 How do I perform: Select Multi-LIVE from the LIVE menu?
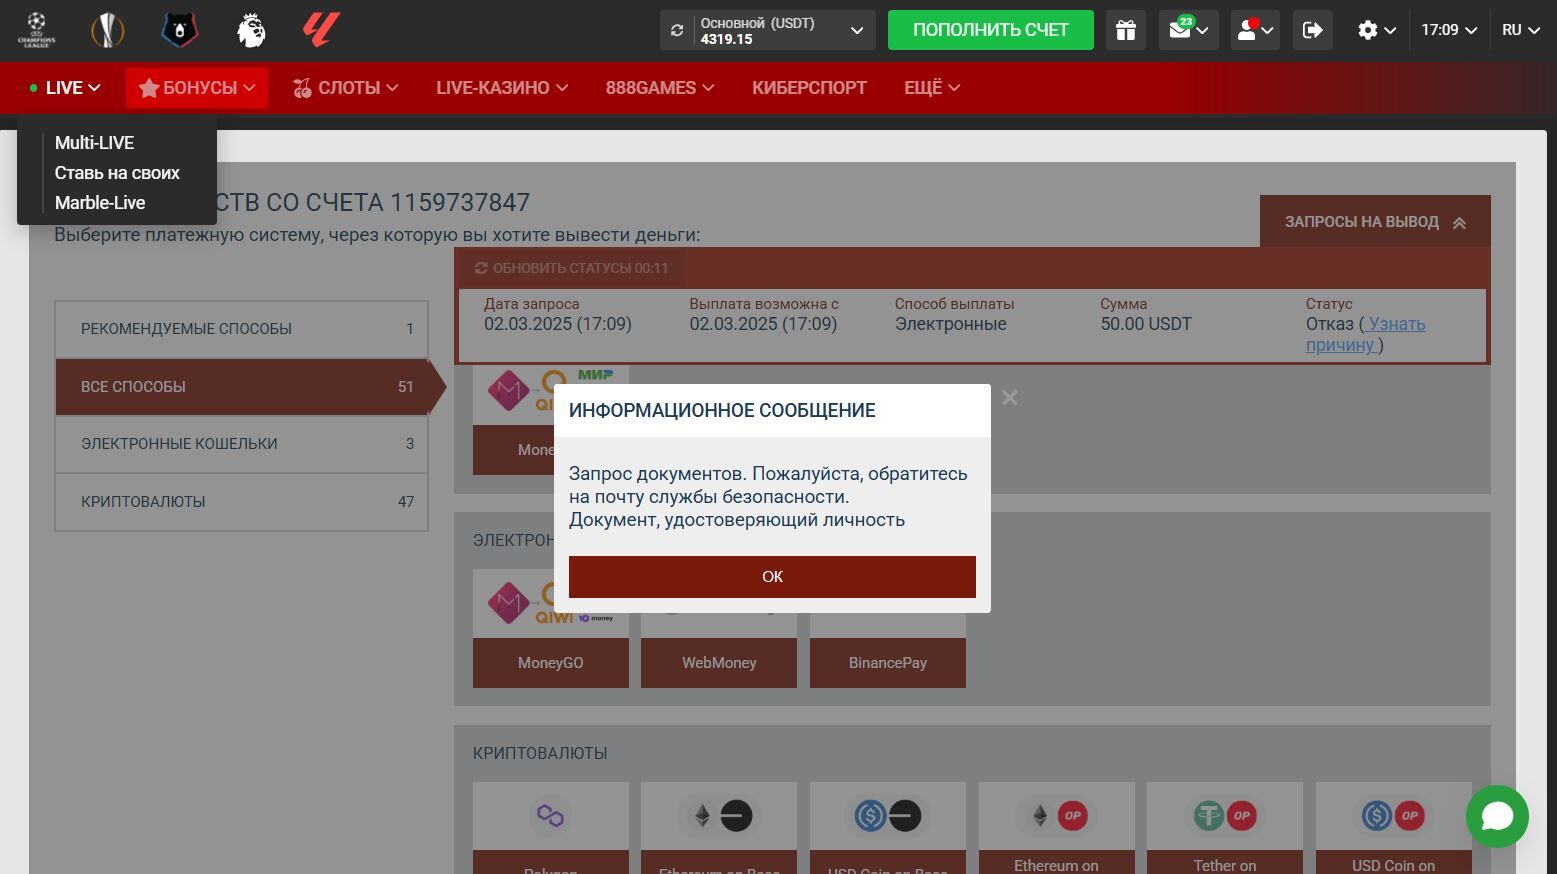(x=94, y=143)
